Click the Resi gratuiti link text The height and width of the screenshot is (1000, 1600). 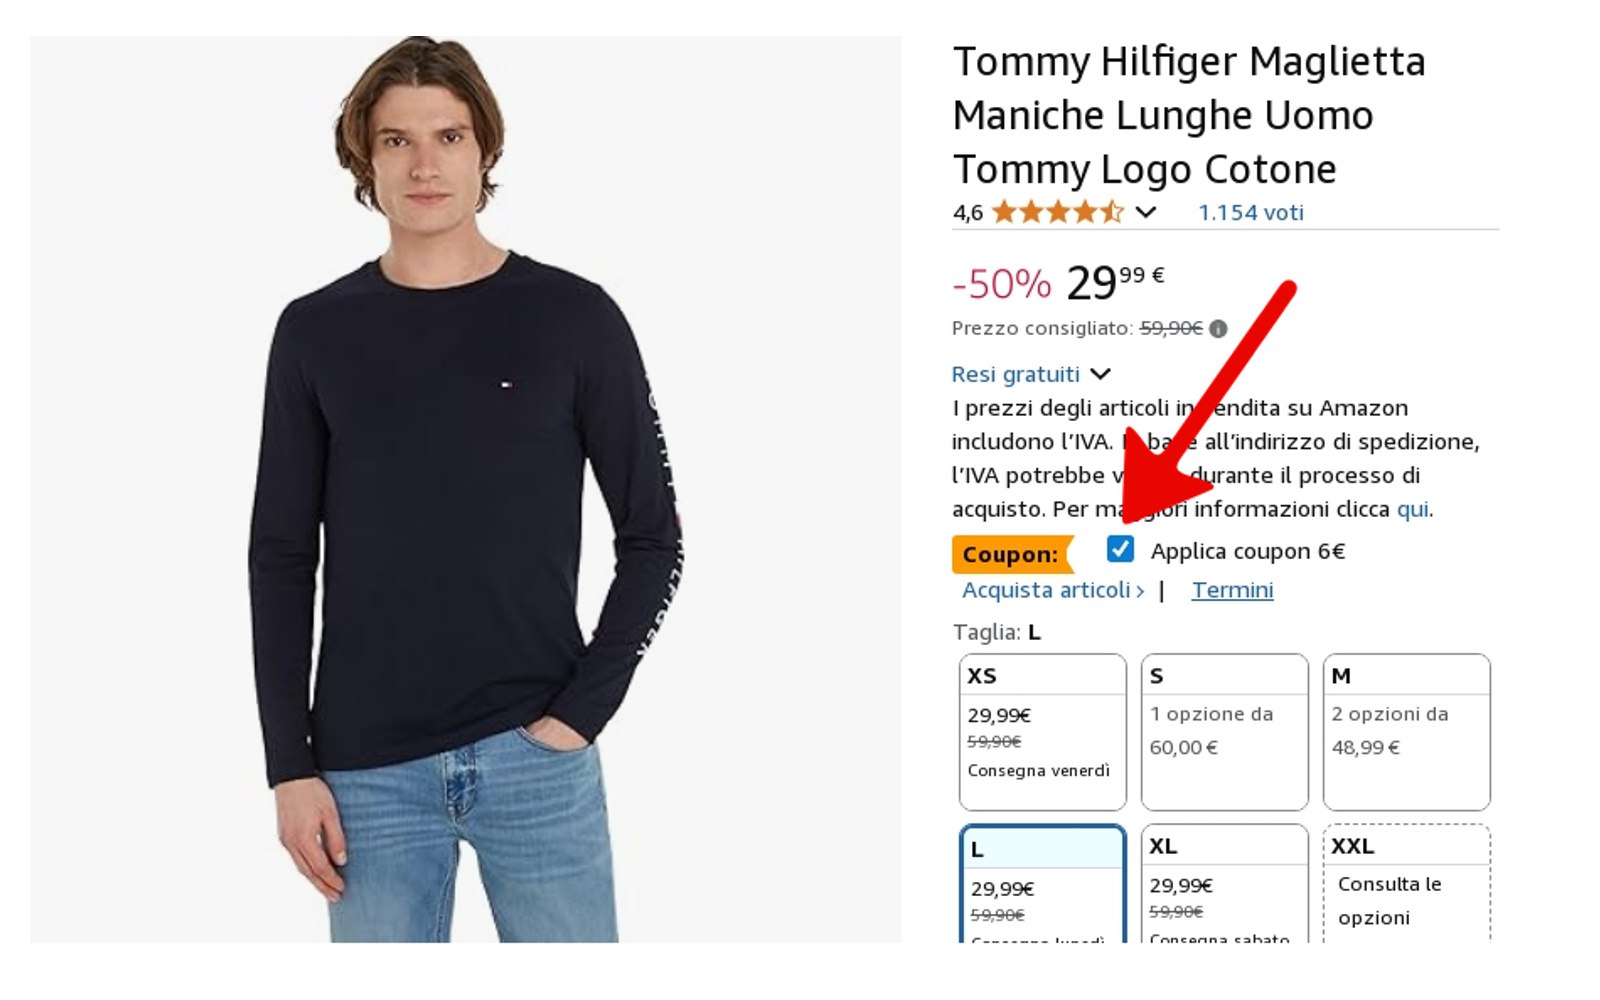(x=1015, y=374)
